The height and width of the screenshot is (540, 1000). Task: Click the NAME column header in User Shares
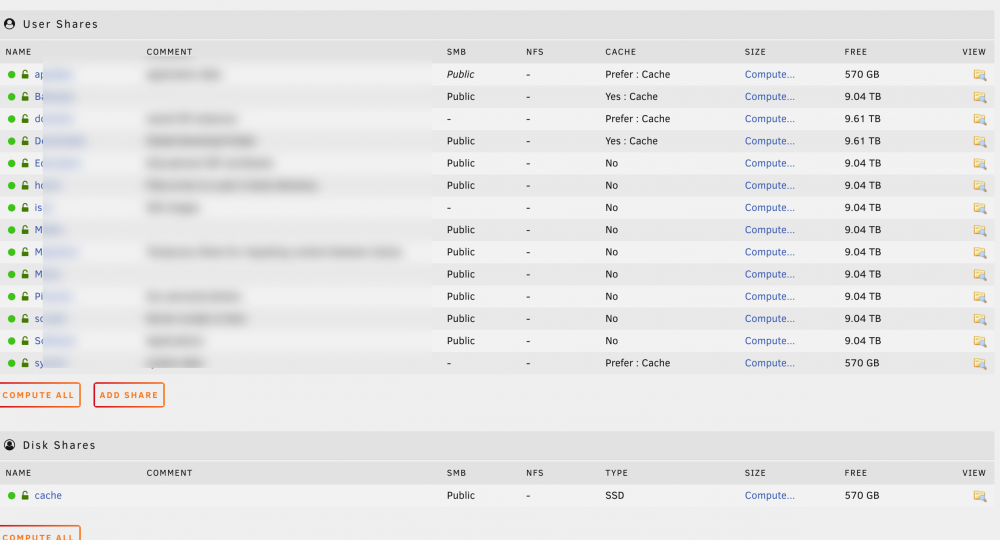[x=18, y=52]
